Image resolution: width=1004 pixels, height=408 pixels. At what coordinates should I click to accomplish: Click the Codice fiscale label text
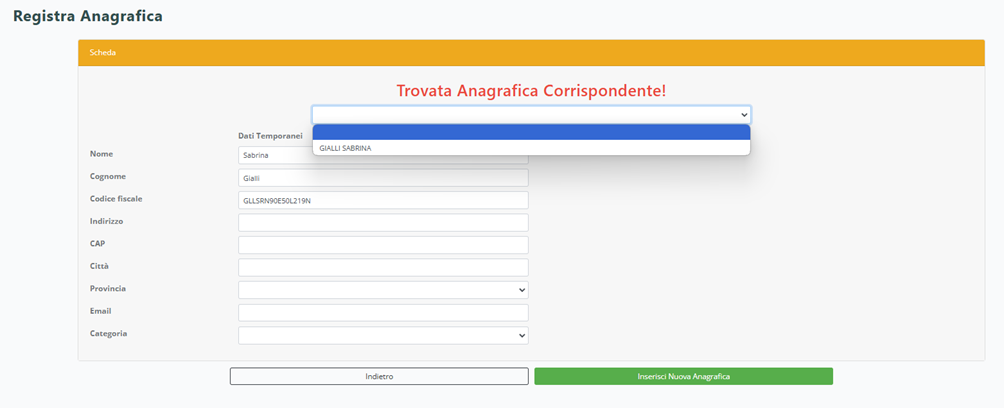(x=116, y=198)
